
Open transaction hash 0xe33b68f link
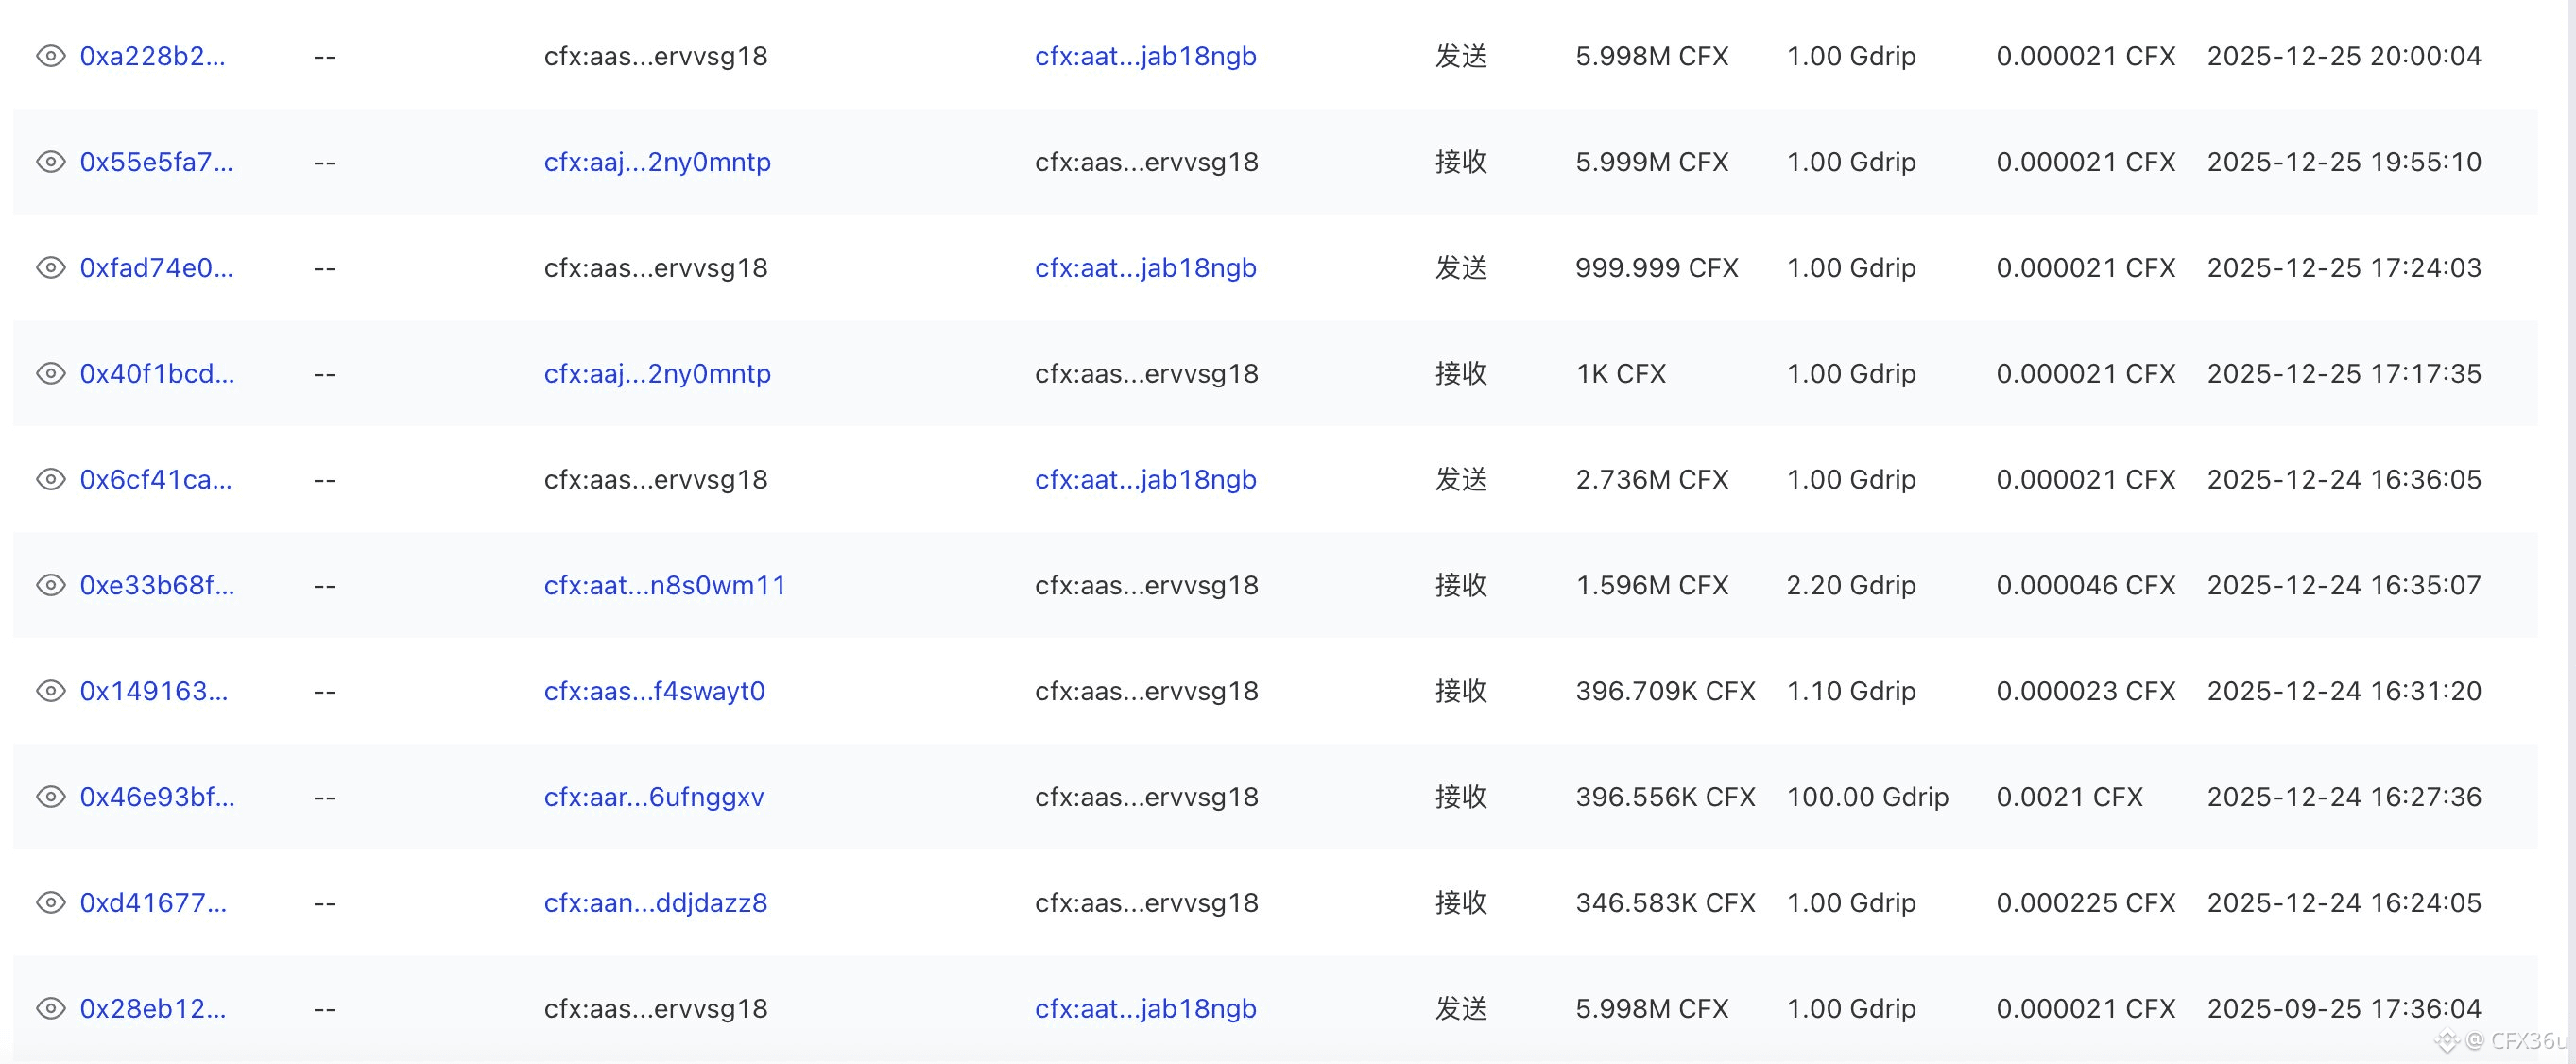tap(157, 586)
